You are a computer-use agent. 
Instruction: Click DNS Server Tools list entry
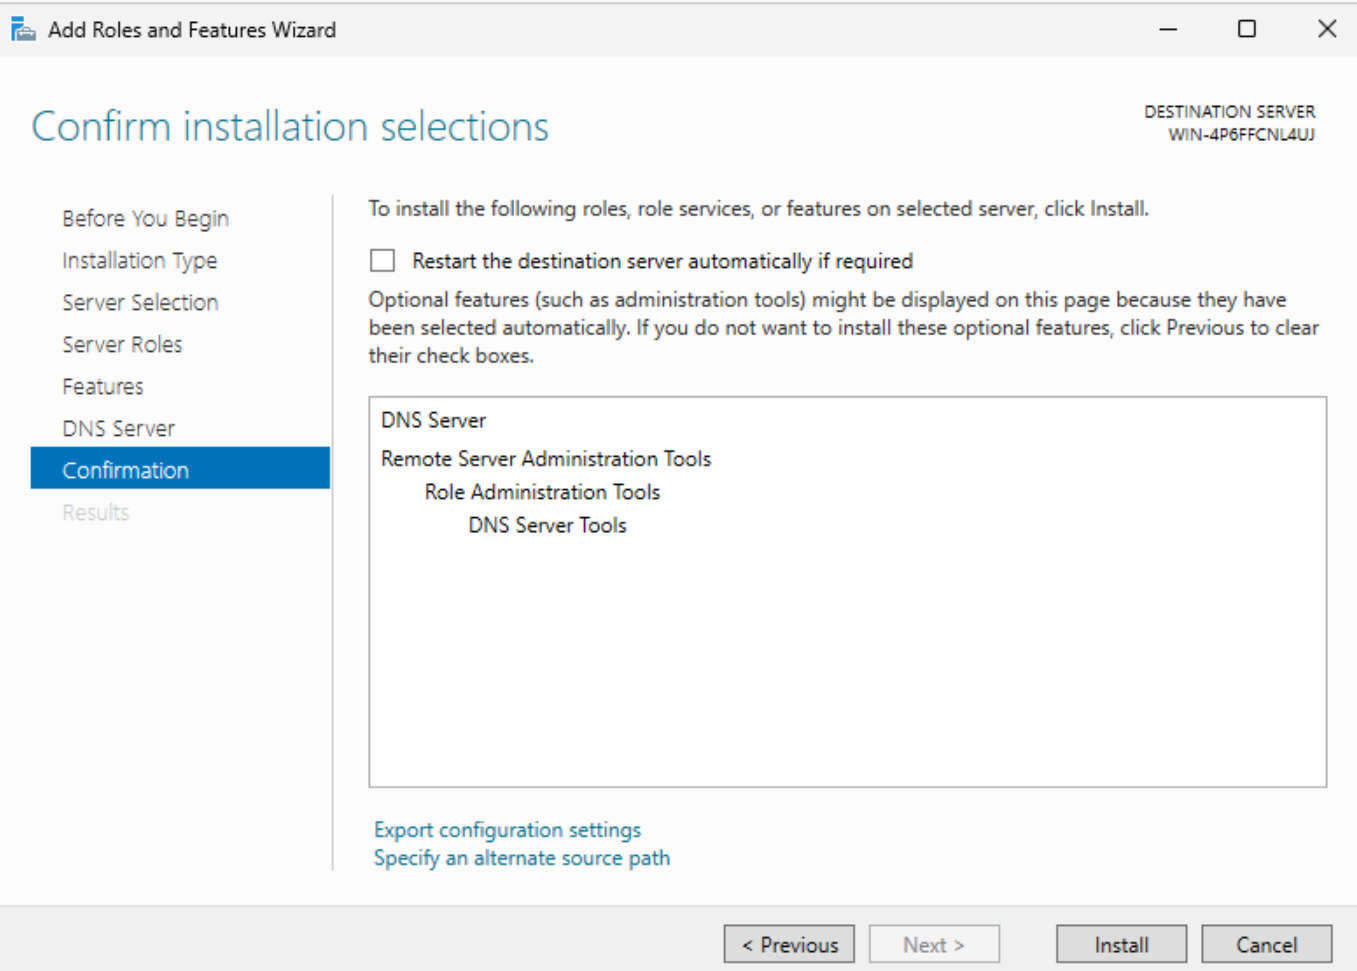(547, 525)
